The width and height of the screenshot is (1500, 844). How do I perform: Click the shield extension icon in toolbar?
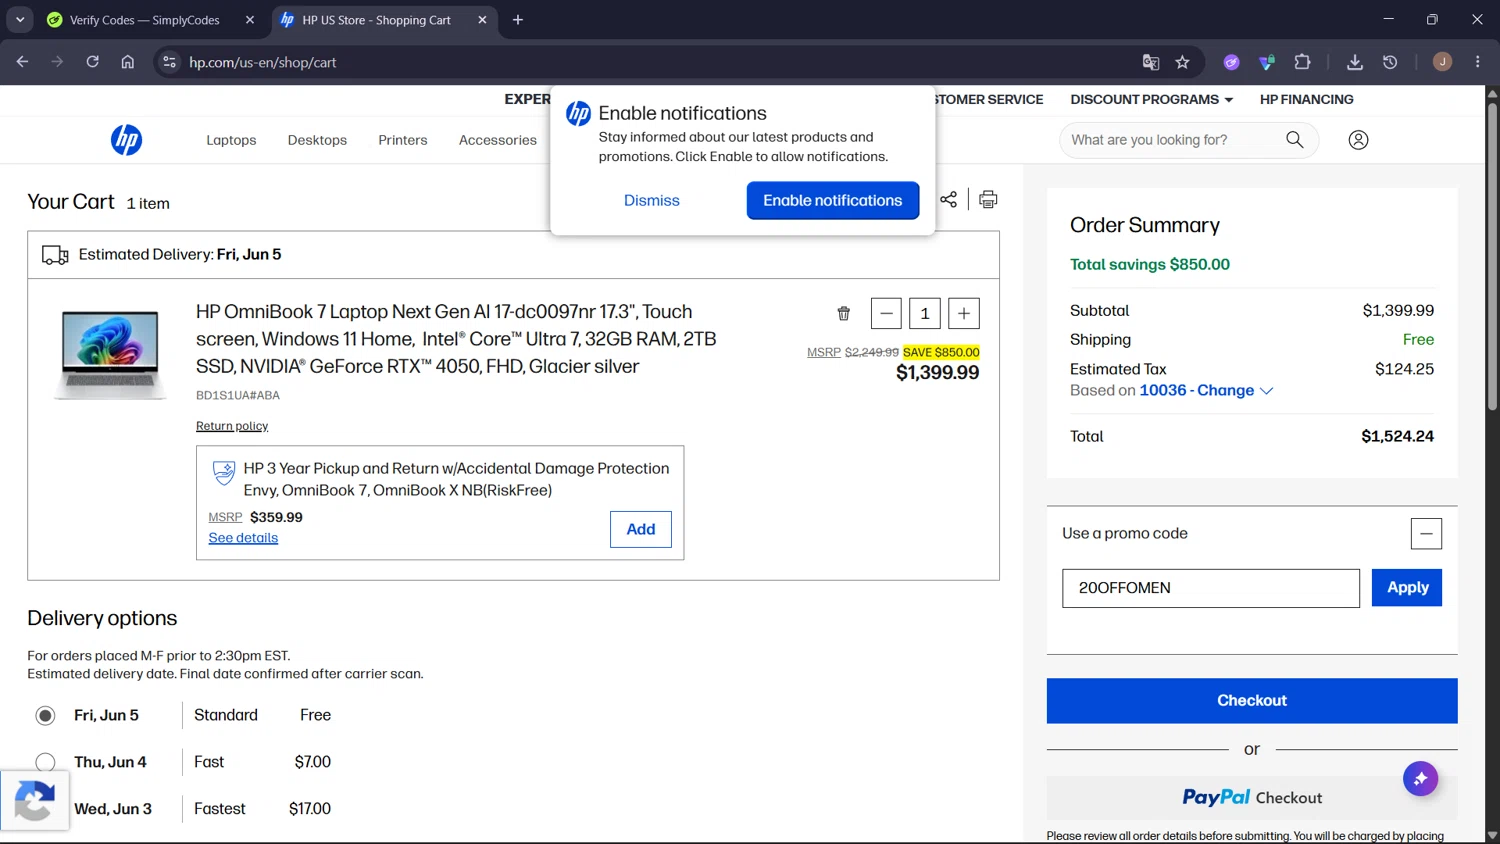1267,62
